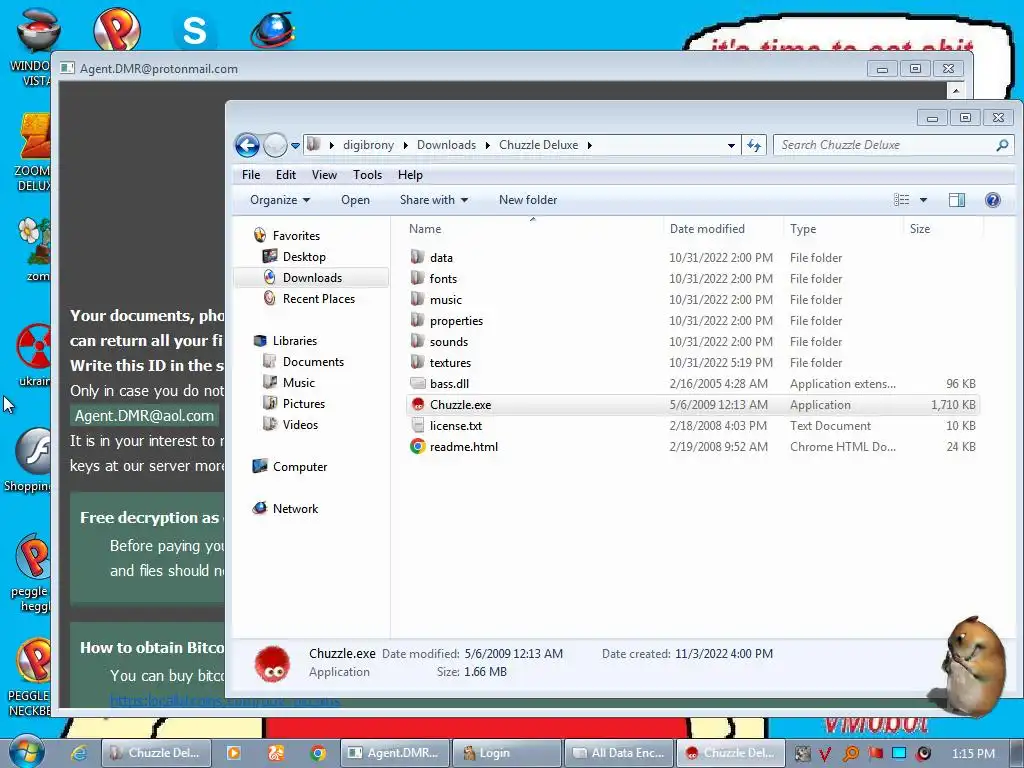1024x768 pixels.
Task: Click digibrony in the address breadcrumb
Action: coord(368,145)
